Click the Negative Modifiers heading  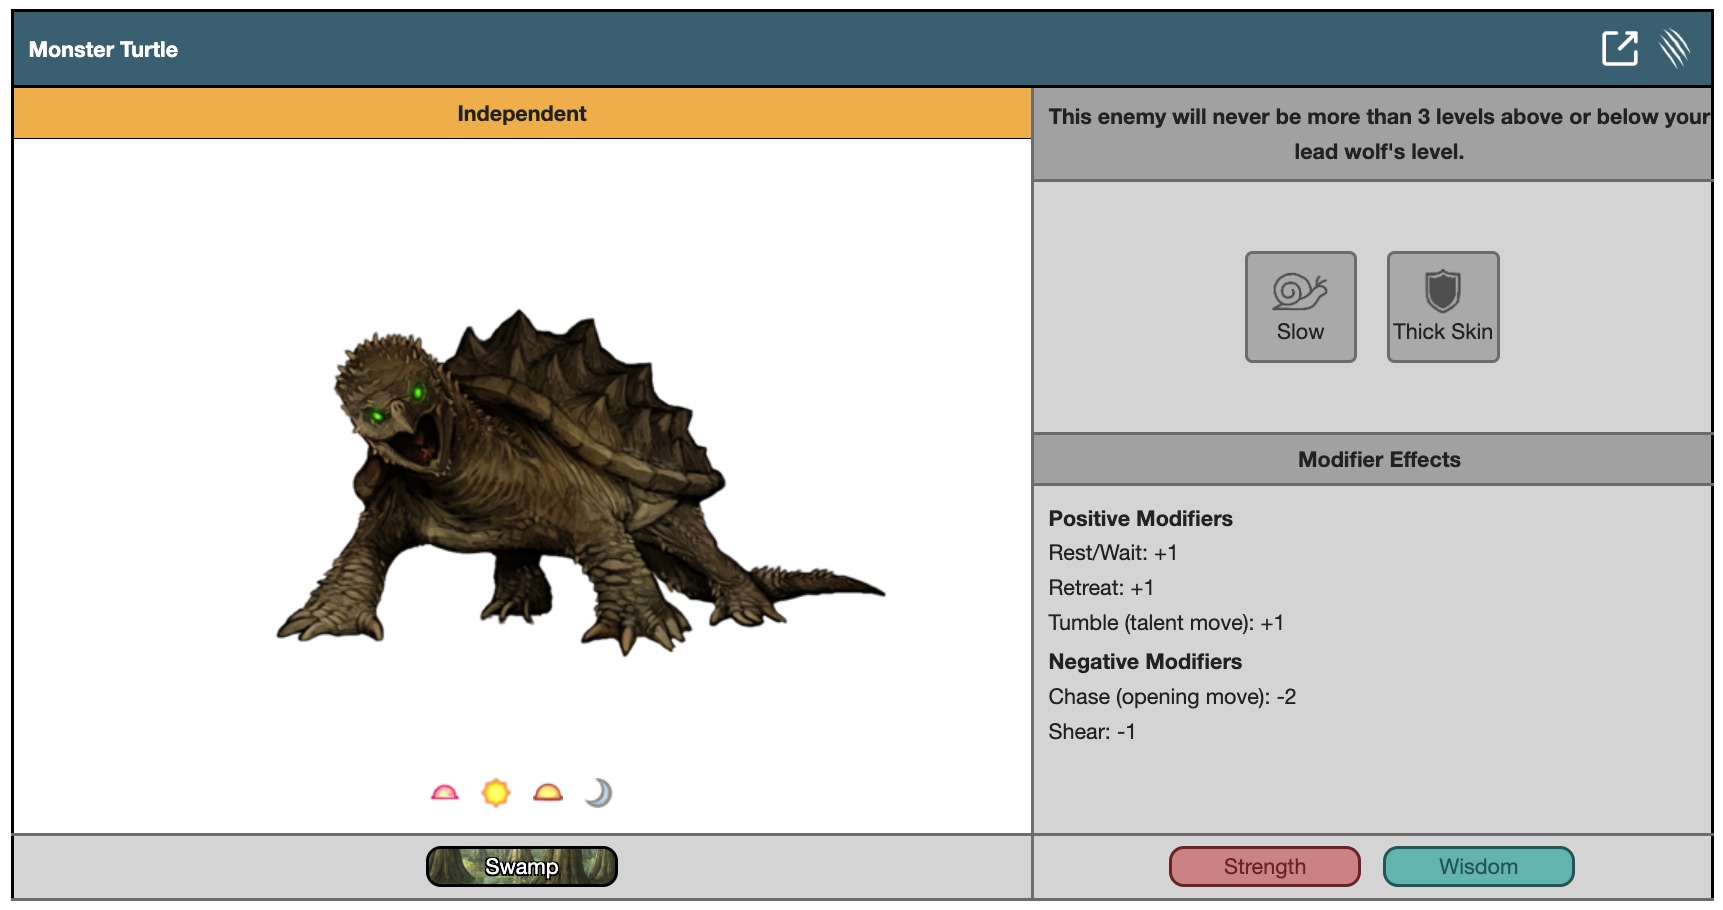pos(1145,662)
